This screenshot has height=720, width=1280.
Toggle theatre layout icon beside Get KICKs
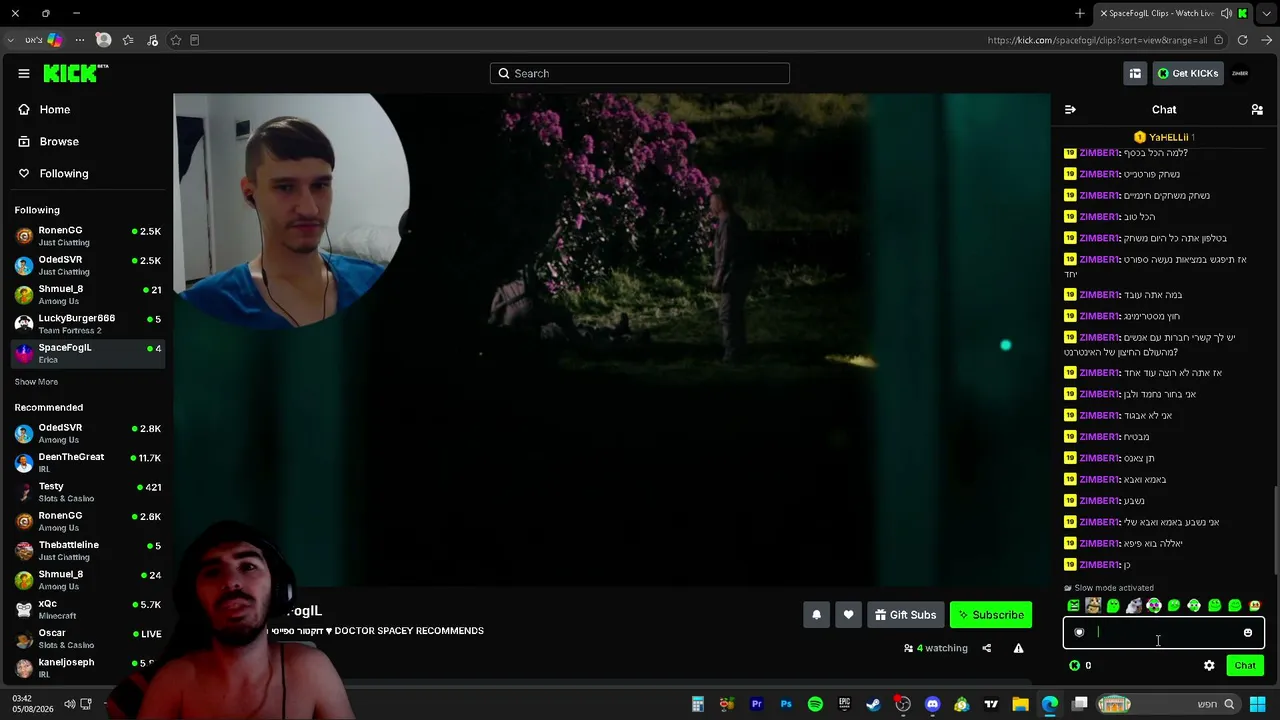click(x=1135, y=73)
